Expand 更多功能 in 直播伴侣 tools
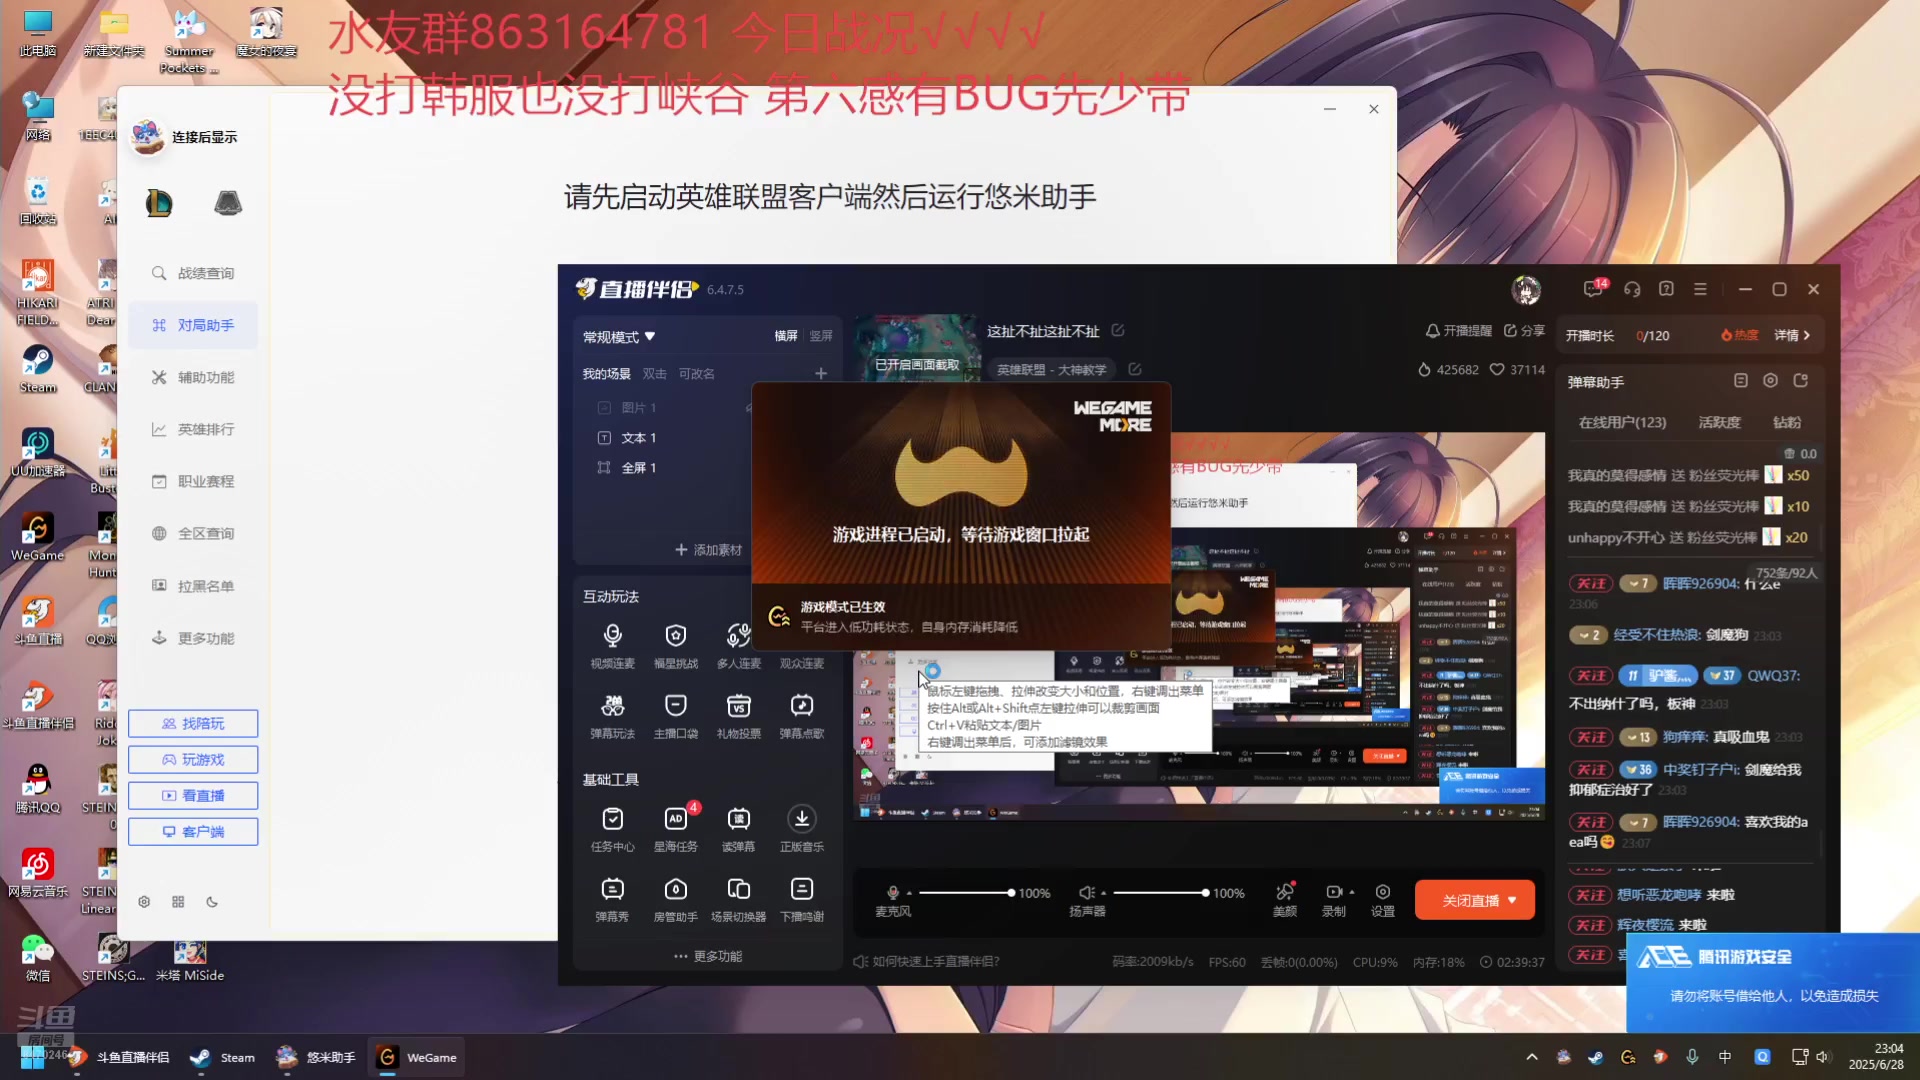This screenshot has height=1080, width=1920. 708,956
